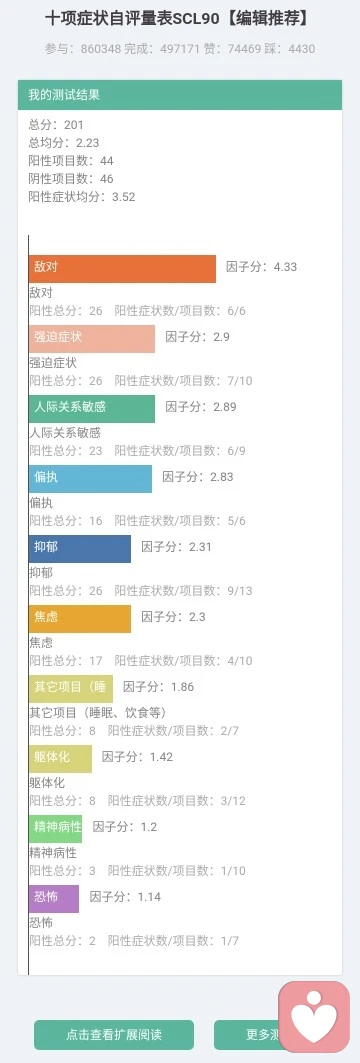This screenshot has height=1063, width=360.
Task: Select the 躯体化 bar
Action: [60, 759]
